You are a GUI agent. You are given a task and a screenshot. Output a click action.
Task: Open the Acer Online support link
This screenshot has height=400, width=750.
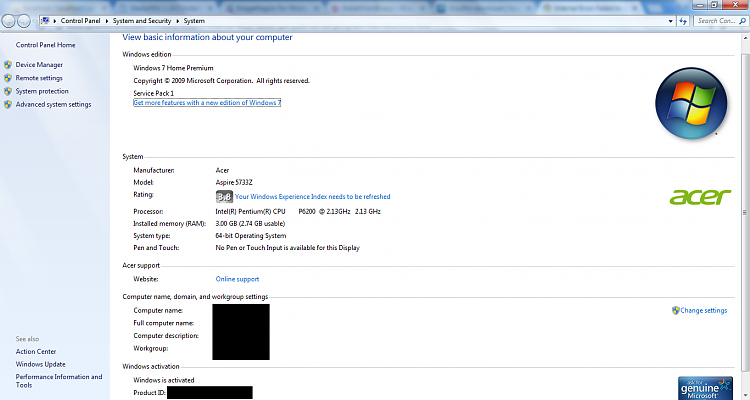tap(237, 279)
